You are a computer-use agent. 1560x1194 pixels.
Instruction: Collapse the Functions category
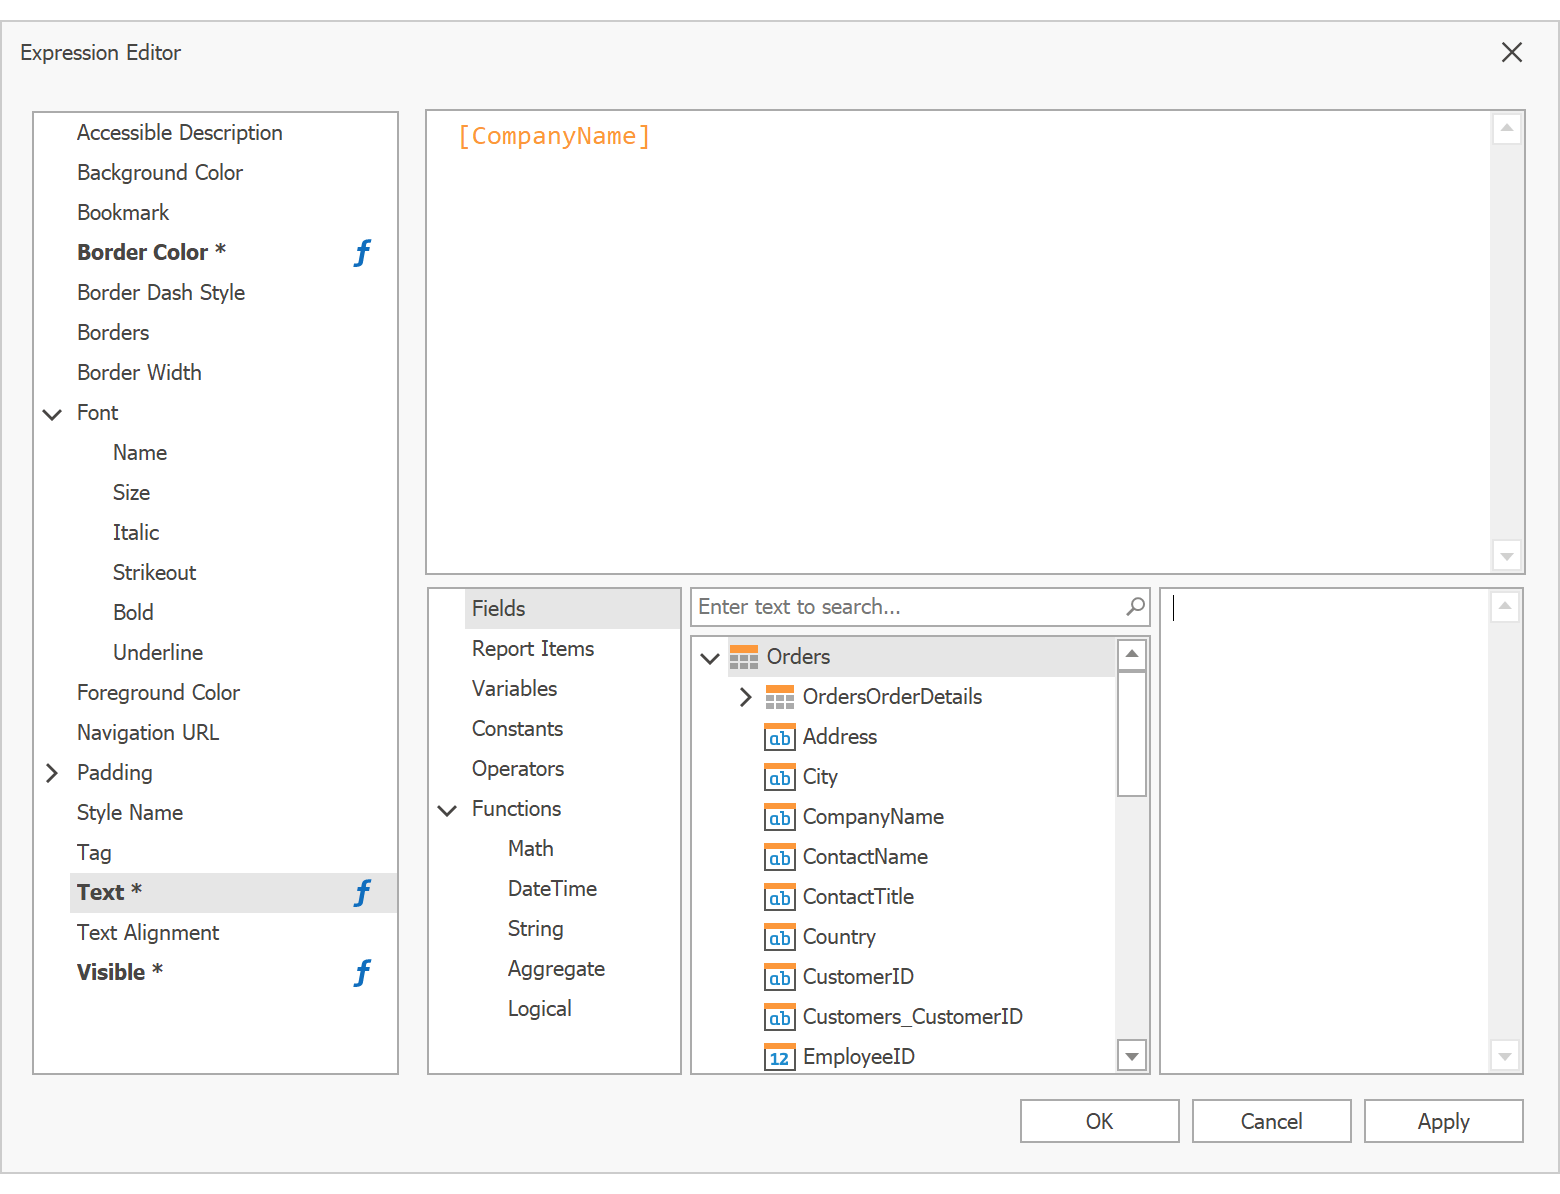tap(447, 809)
